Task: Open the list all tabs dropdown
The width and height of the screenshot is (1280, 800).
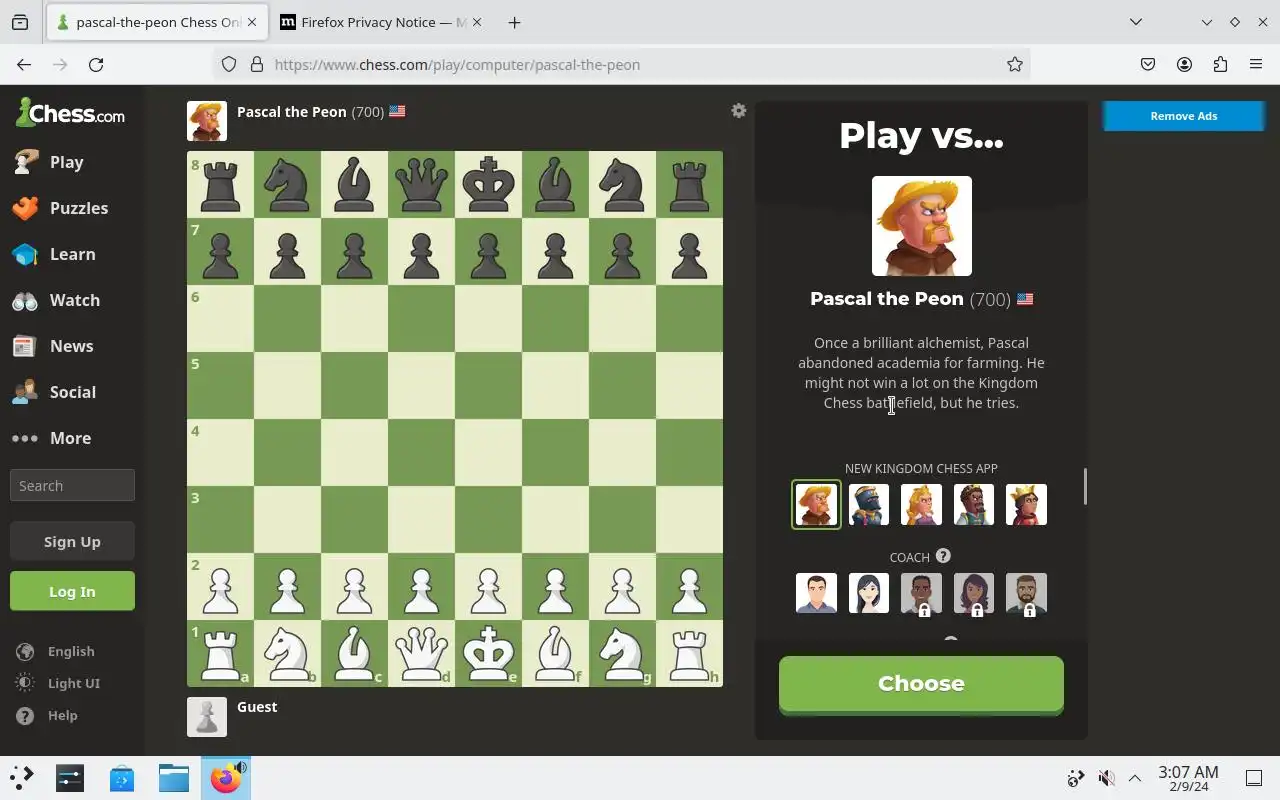Action: (1136, 22)
